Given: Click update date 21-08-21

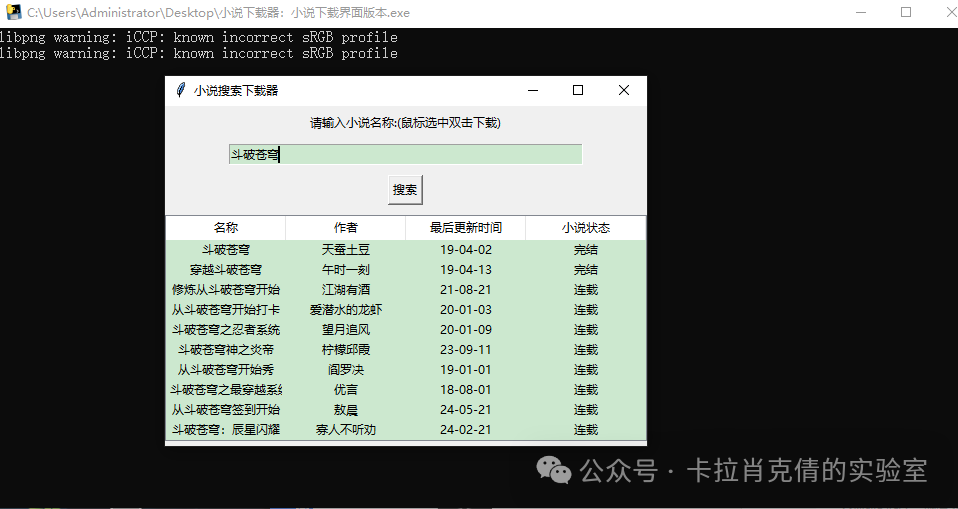Looking at the screenshot, I should 466,290.
